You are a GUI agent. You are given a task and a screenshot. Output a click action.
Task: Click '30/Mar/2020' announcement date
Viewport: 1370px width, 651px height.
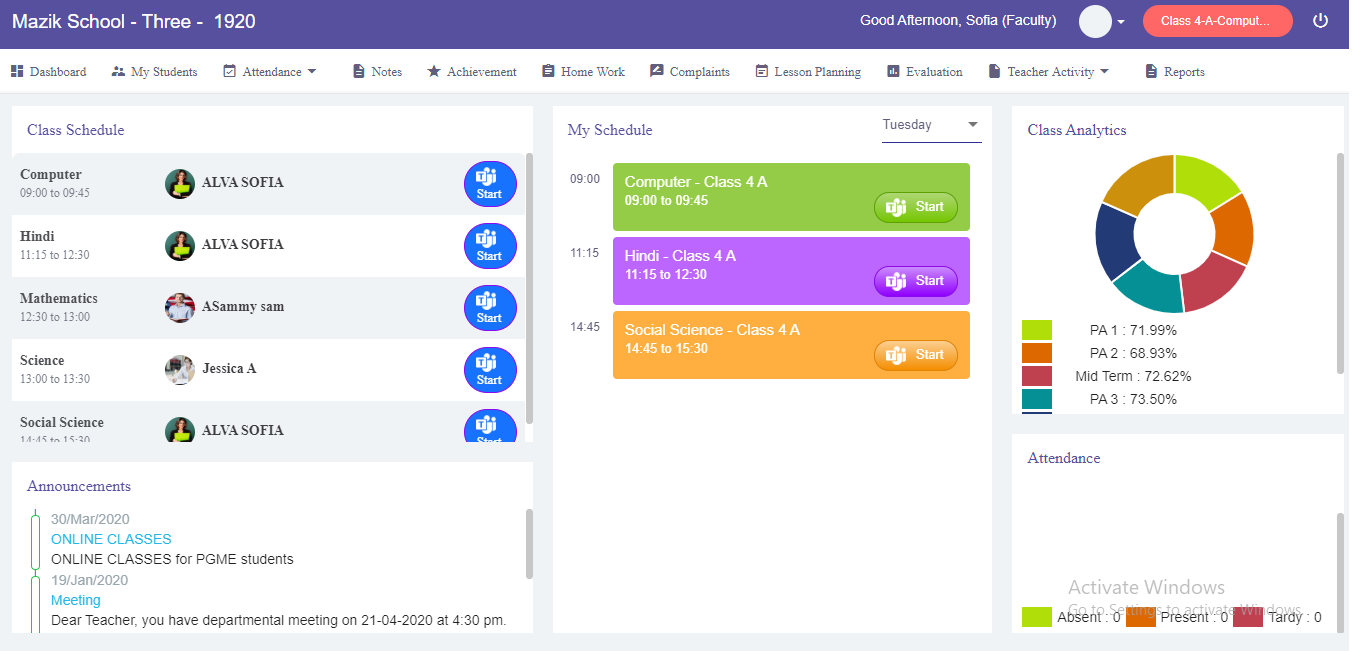(90, 519)
